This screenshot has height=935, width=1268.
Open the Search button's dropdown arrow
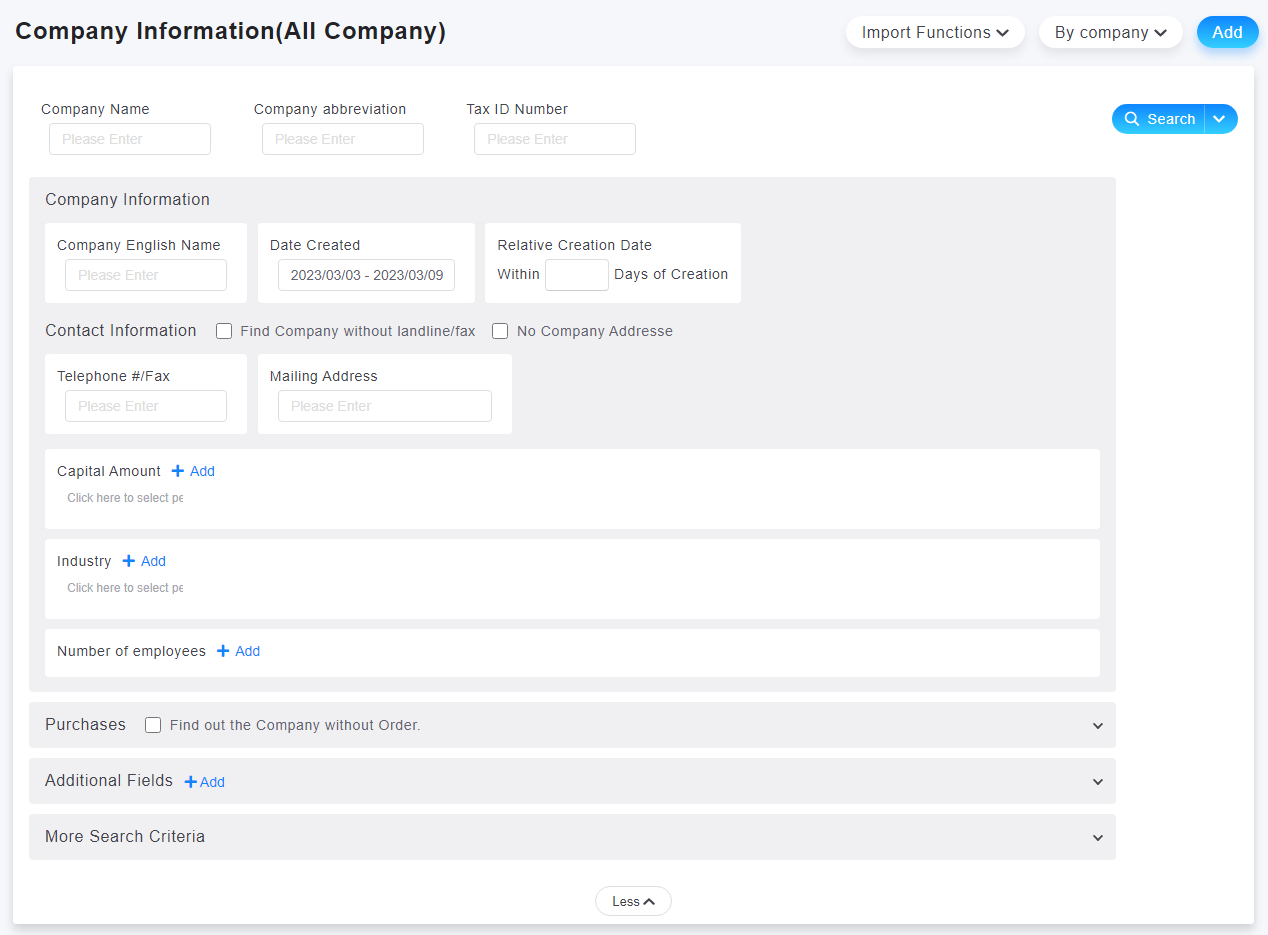[1220, 119]
